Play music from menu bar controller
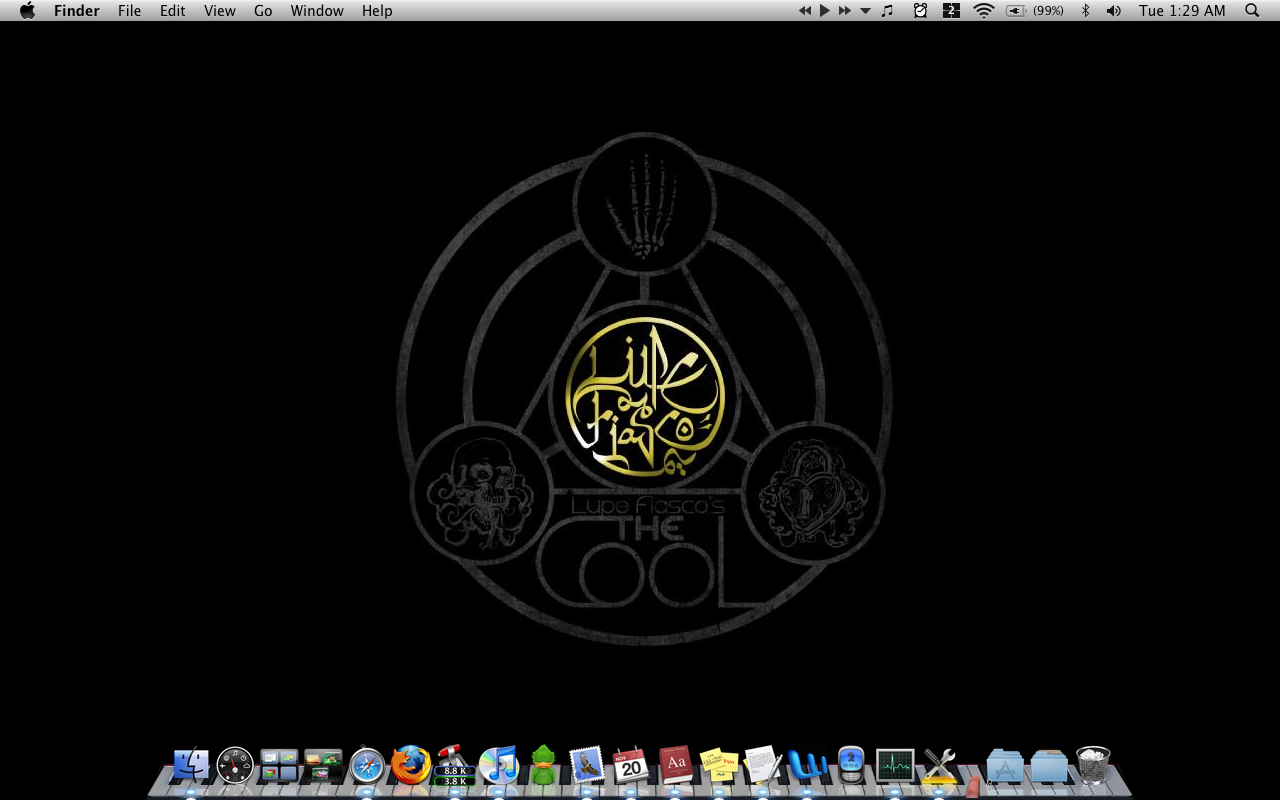This screenshot has width=1280, height=800. [825, 11]
